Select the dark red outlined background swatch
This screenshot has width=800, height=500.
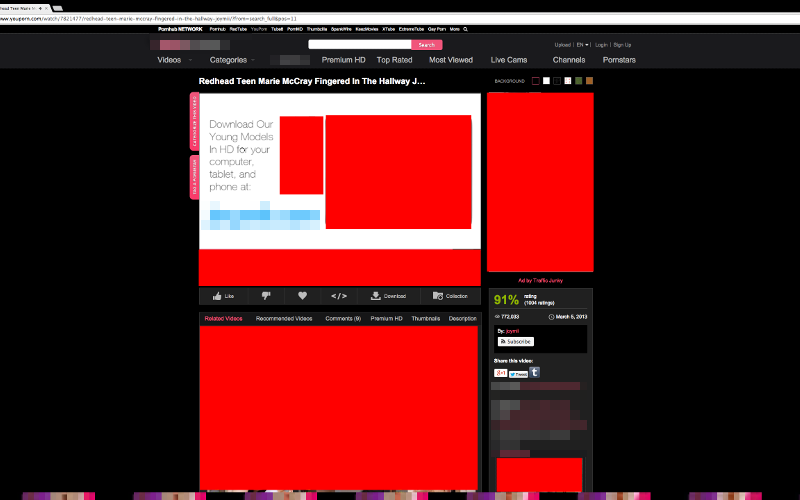click(x=536, y=81)
